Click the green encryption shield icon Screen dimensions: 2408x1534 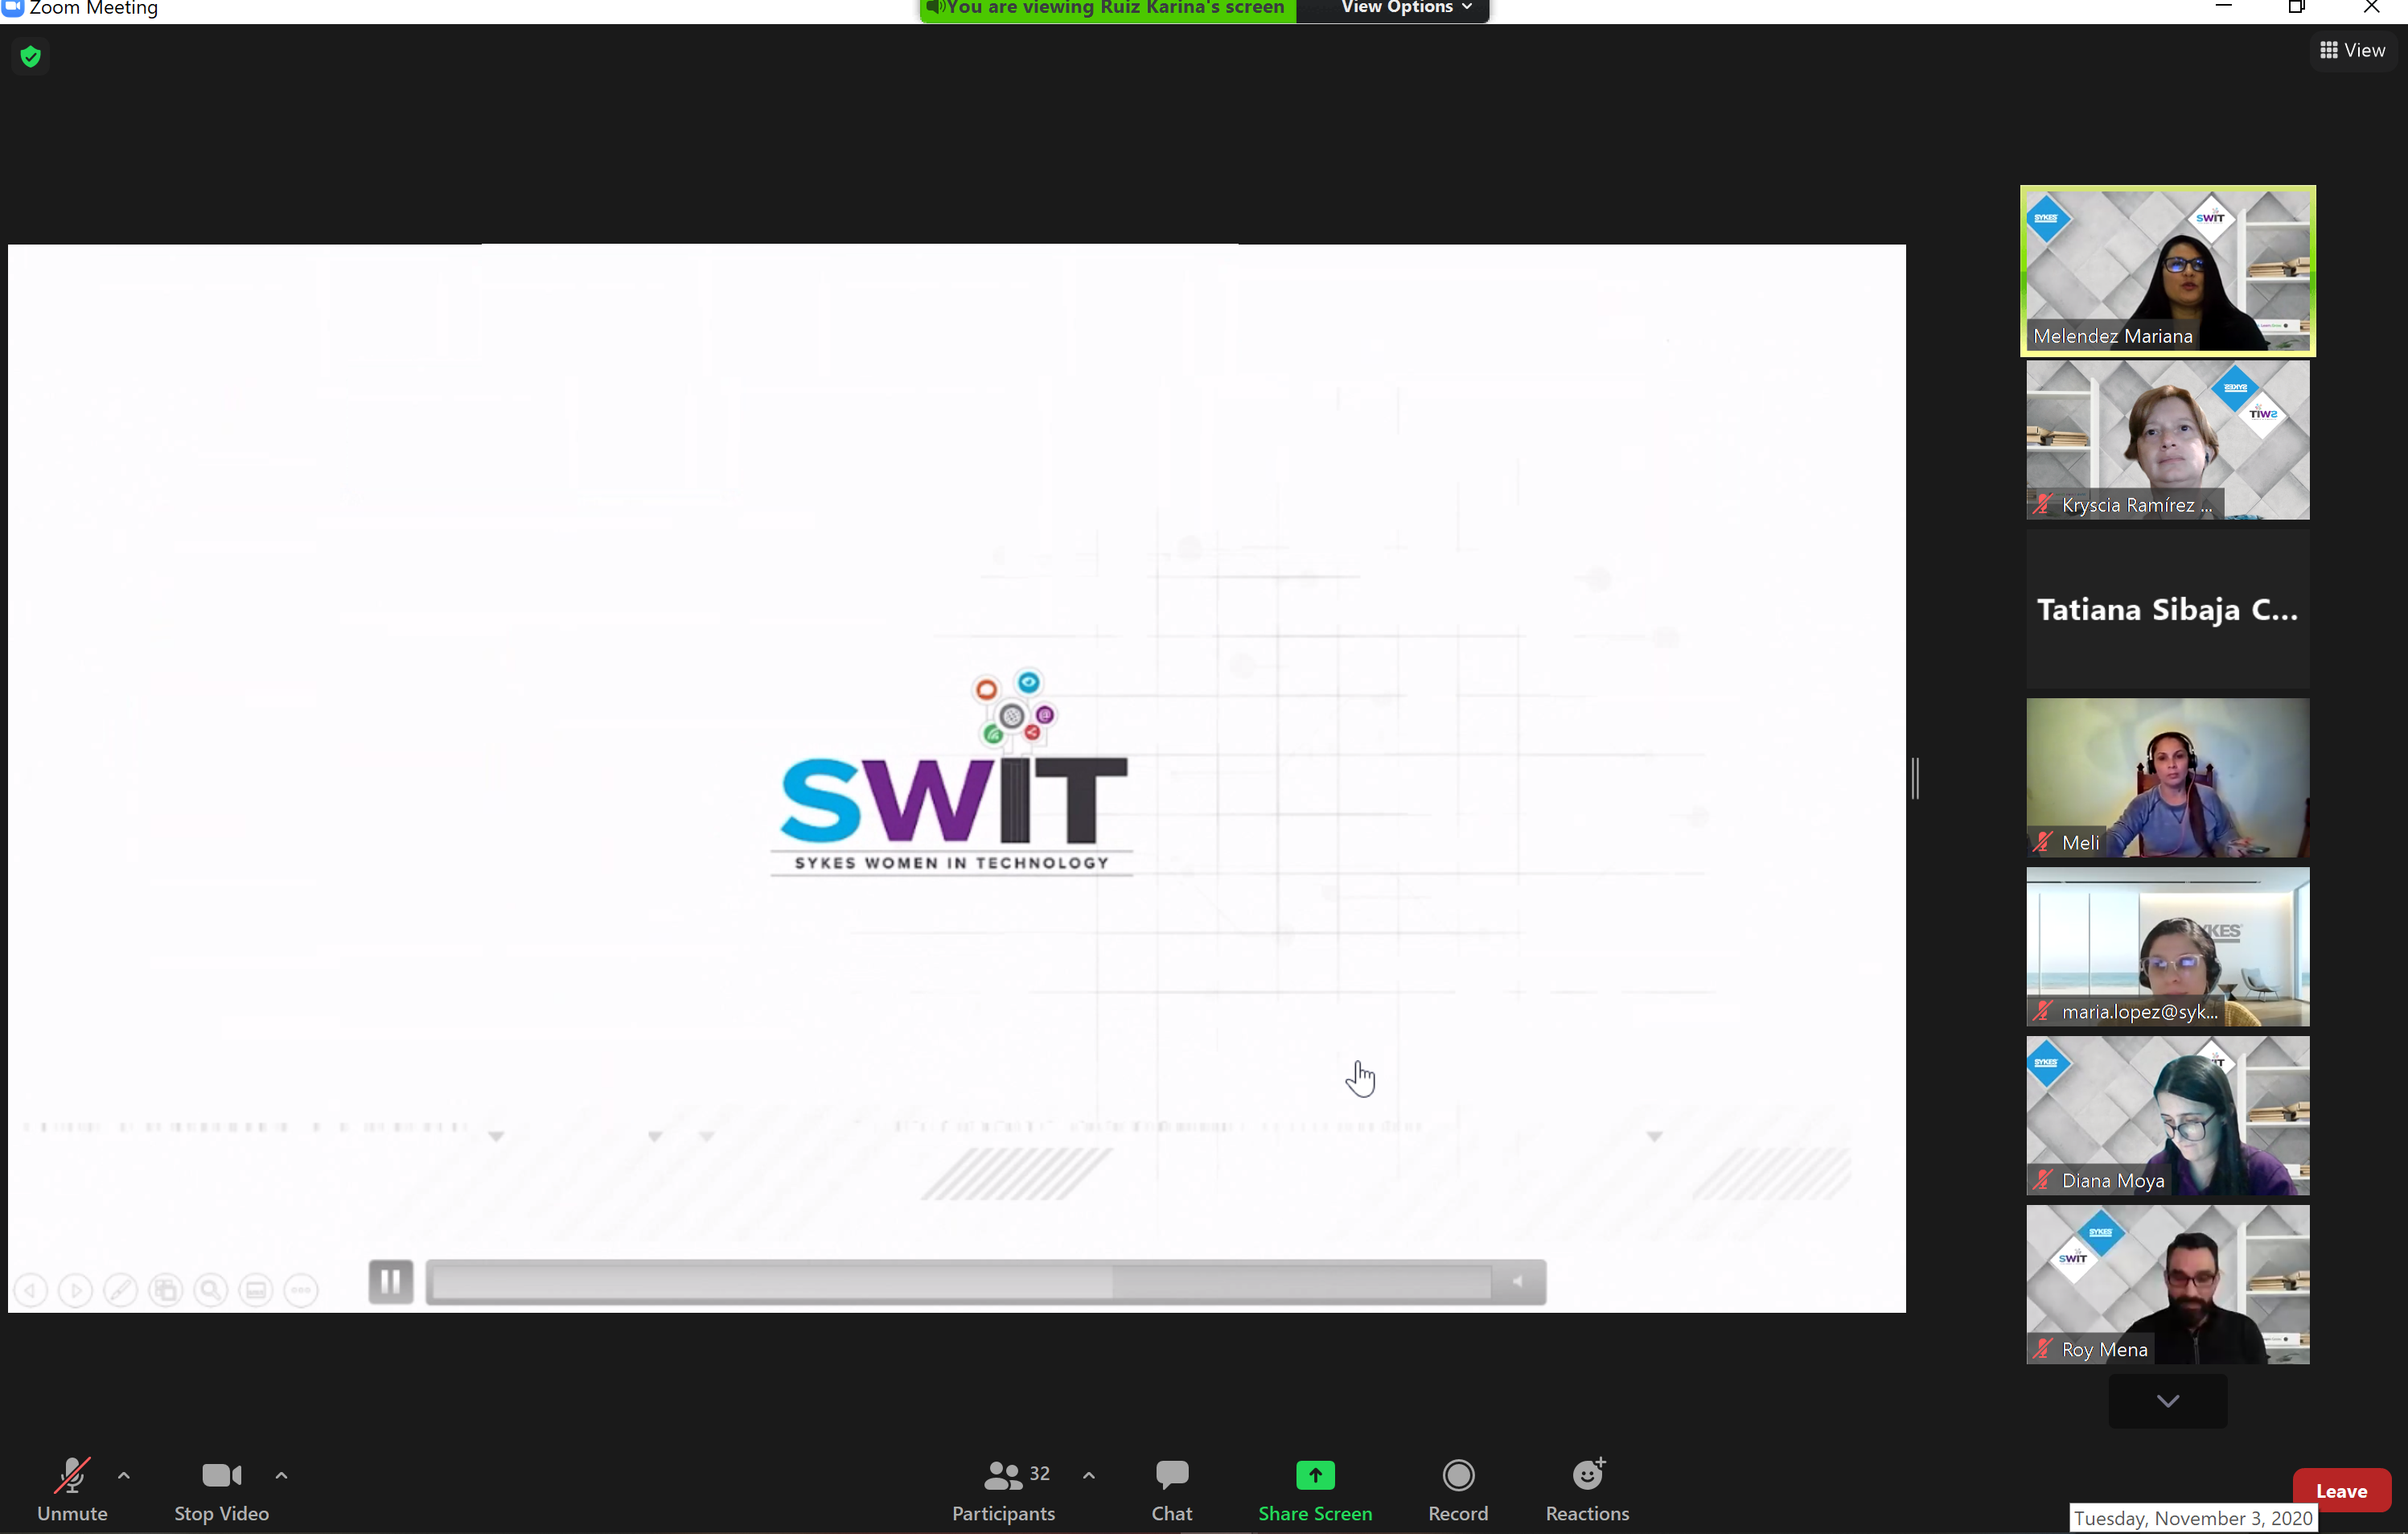31,57
